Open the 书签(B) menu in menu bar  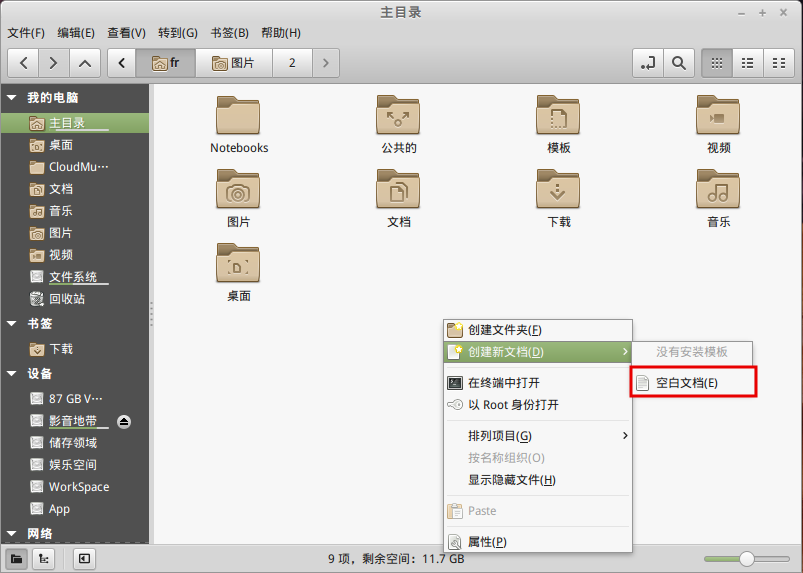pos(229,33)
